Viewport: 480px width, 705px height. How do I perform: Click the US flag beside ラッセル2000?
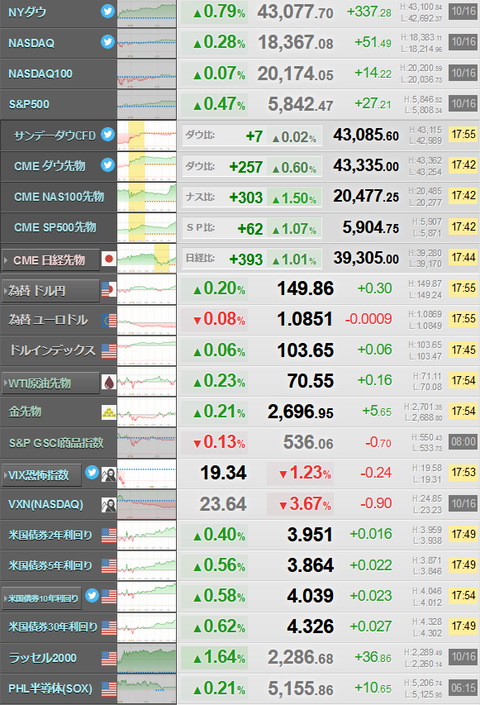(109, 658)
